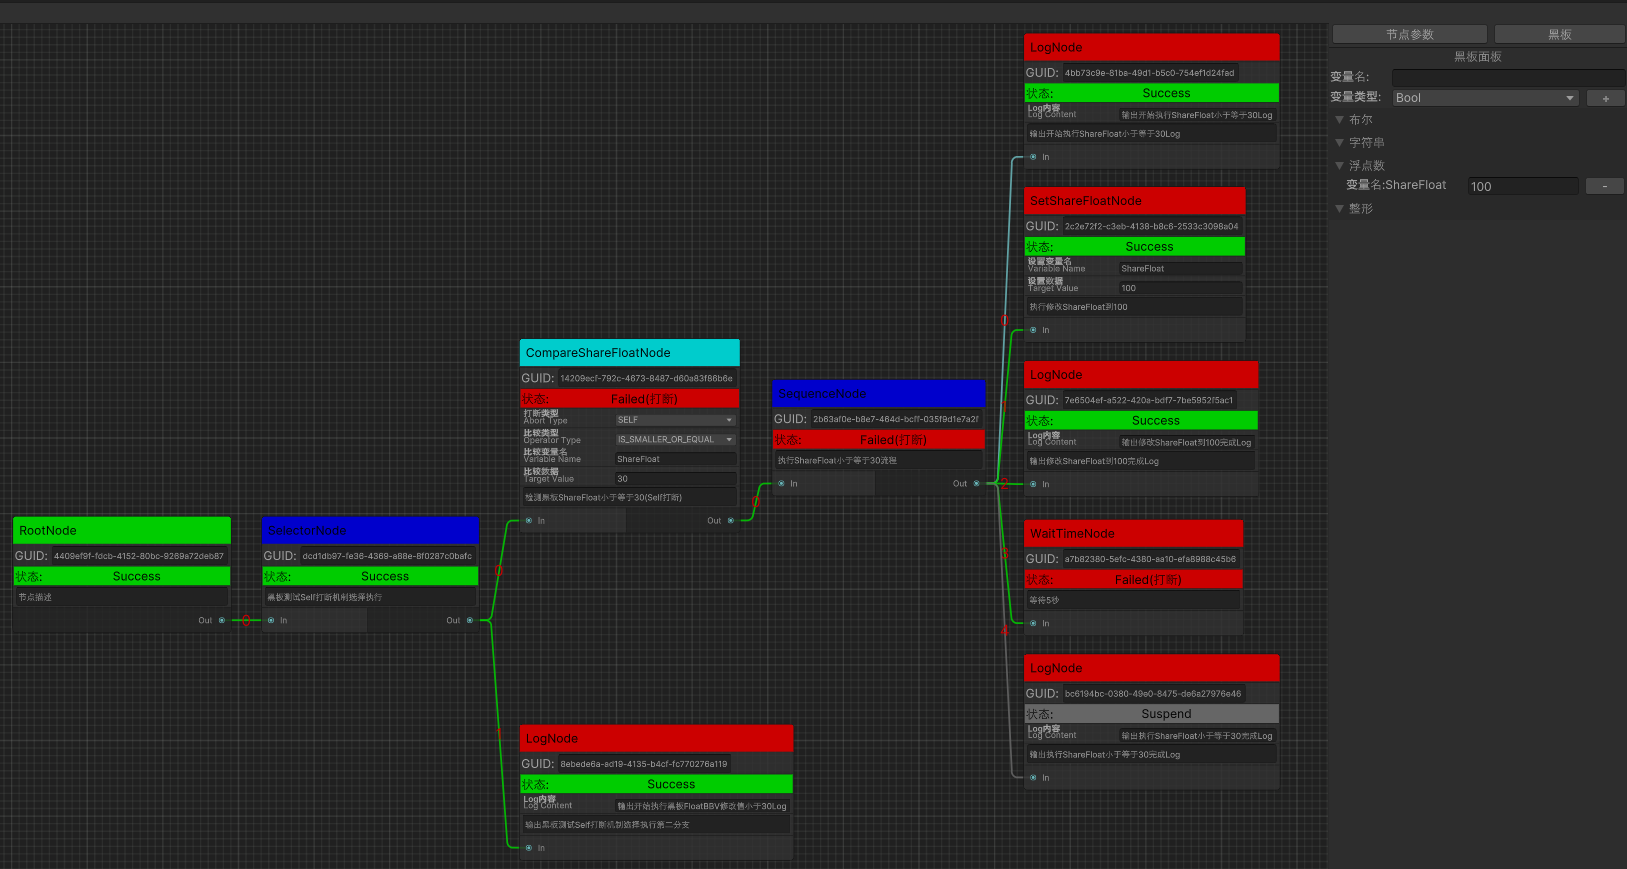Click the SelectorNode Out port
The image size is (1627, 869).
pos(470,620)
